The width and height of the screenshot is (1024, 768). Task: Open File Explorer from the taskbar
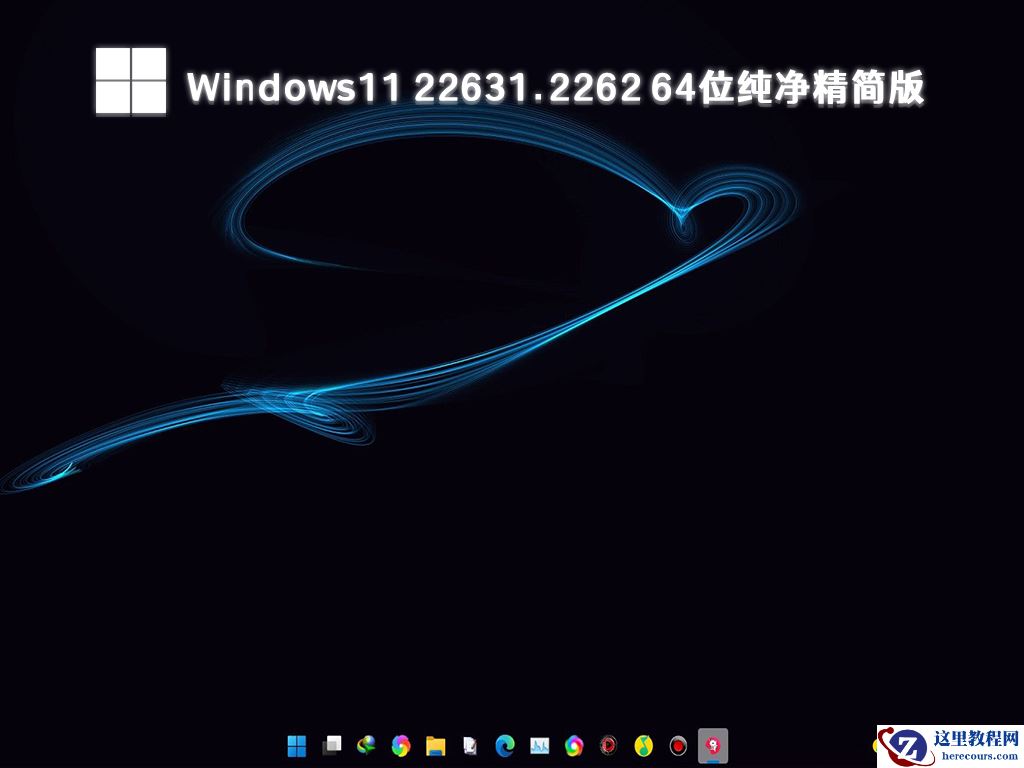(435, 744)
